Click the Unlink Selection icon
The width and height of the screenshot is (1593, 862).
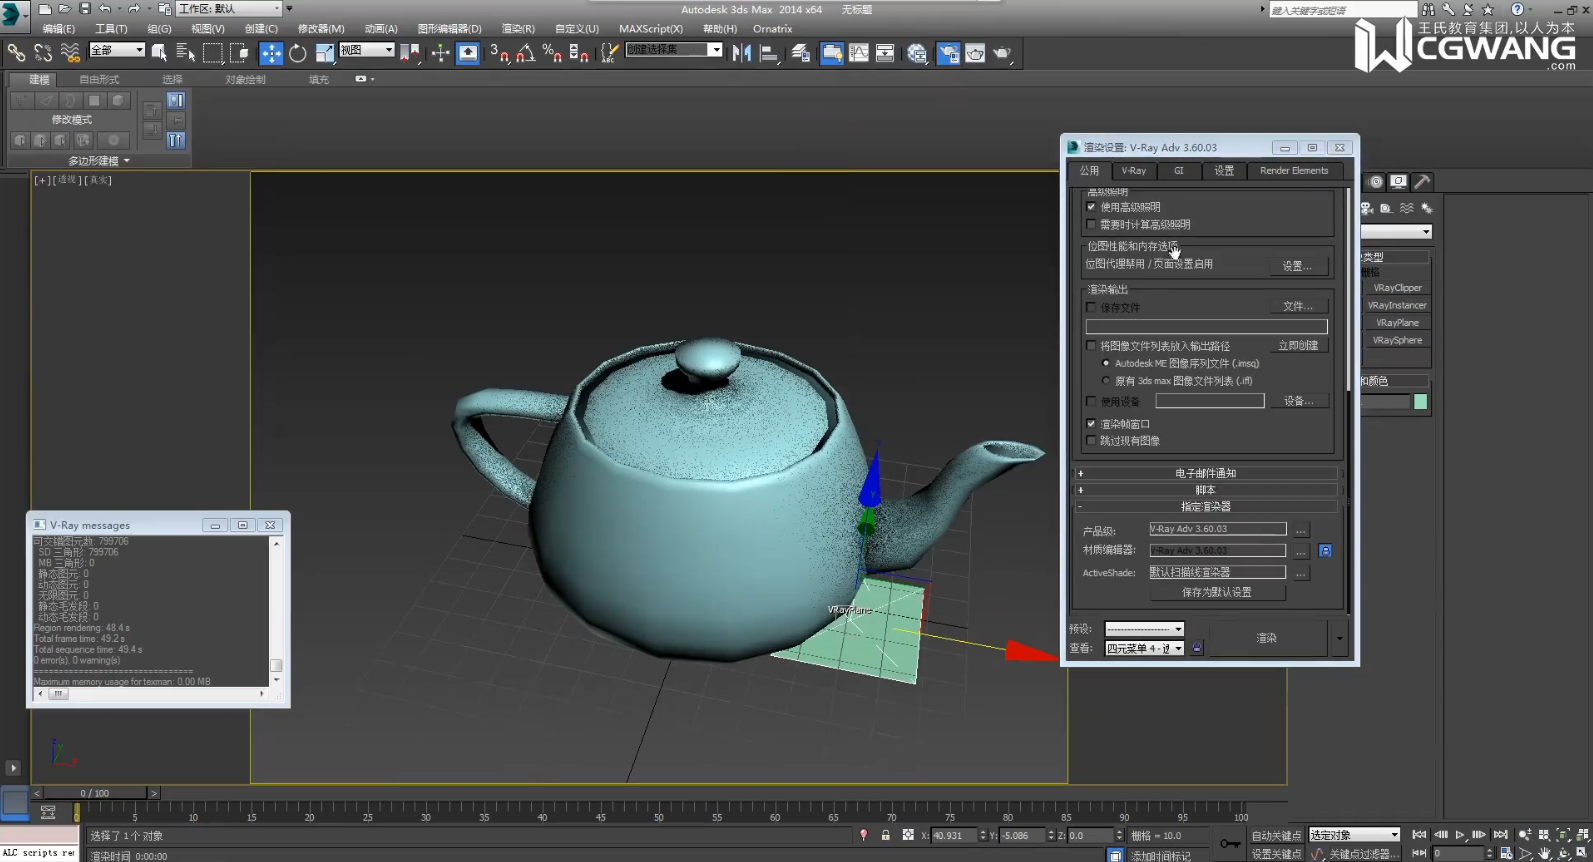[43, 53]
